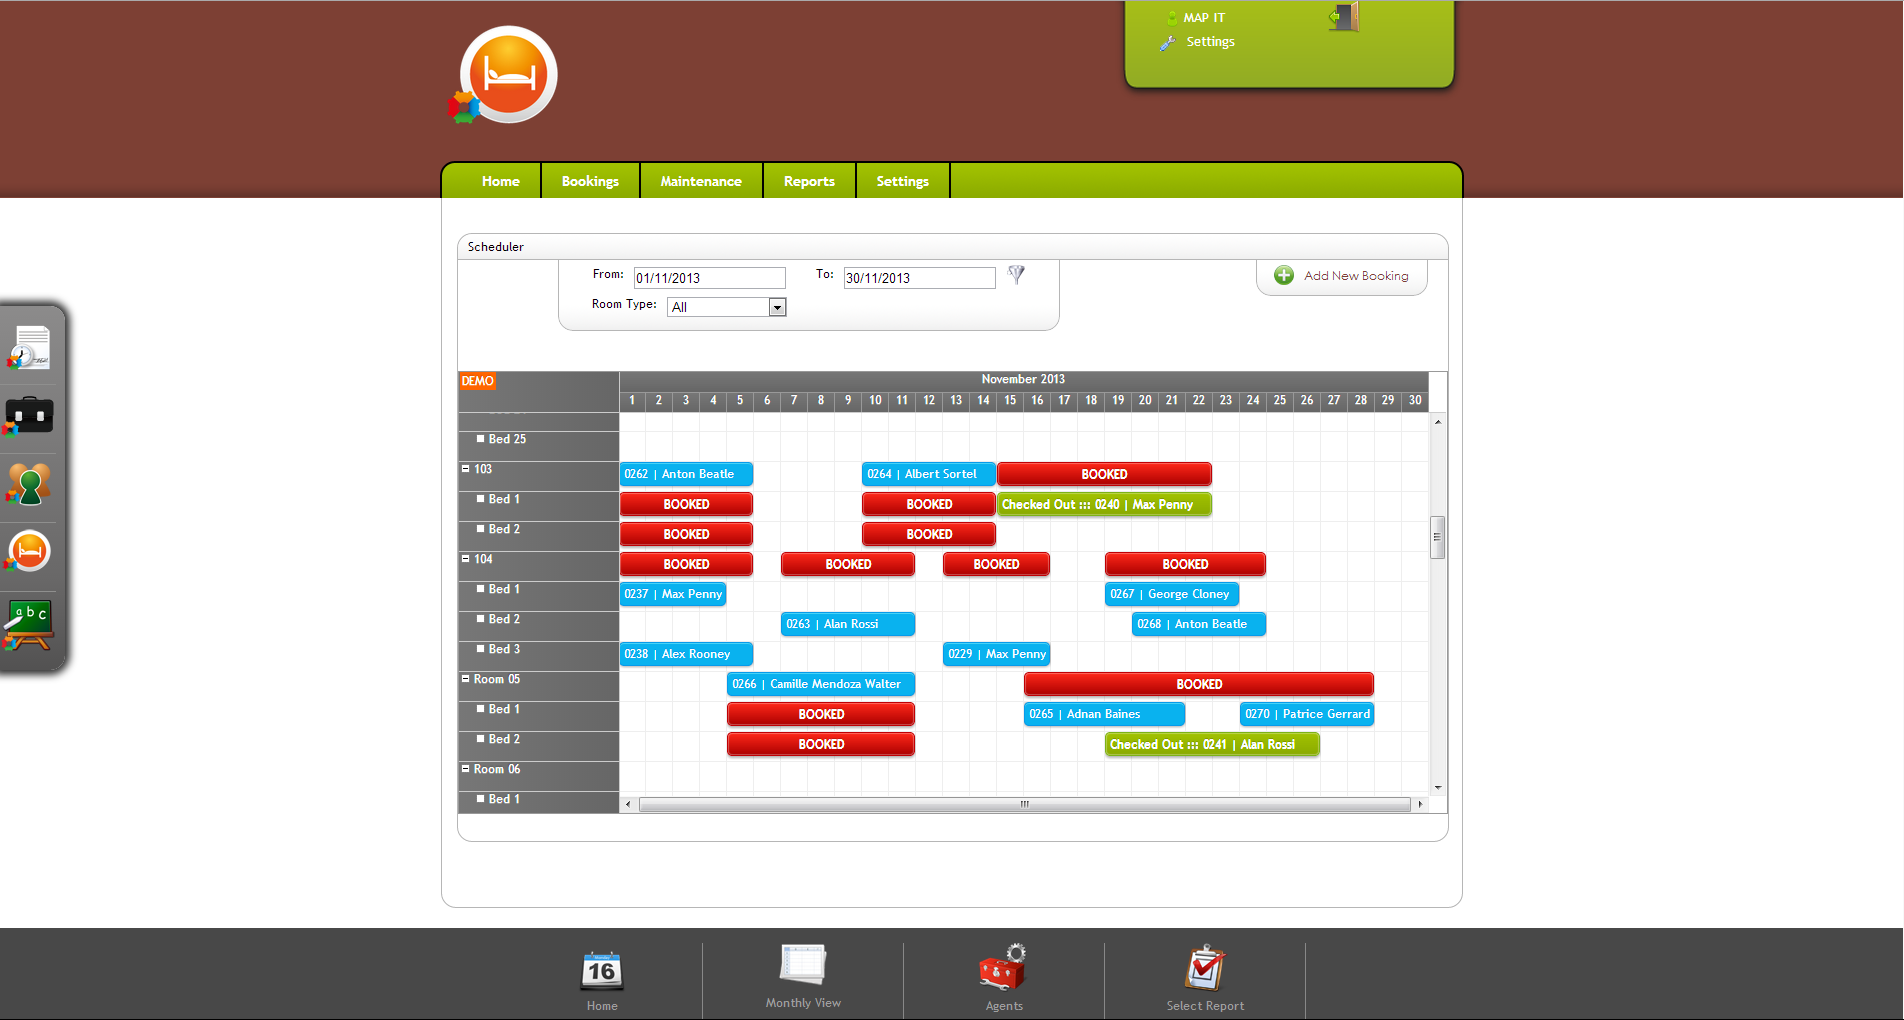The height and width of the screenshot is (1020, 1904).
Task: Click the November 2013 header label
Action: (x=1023, y=379)
